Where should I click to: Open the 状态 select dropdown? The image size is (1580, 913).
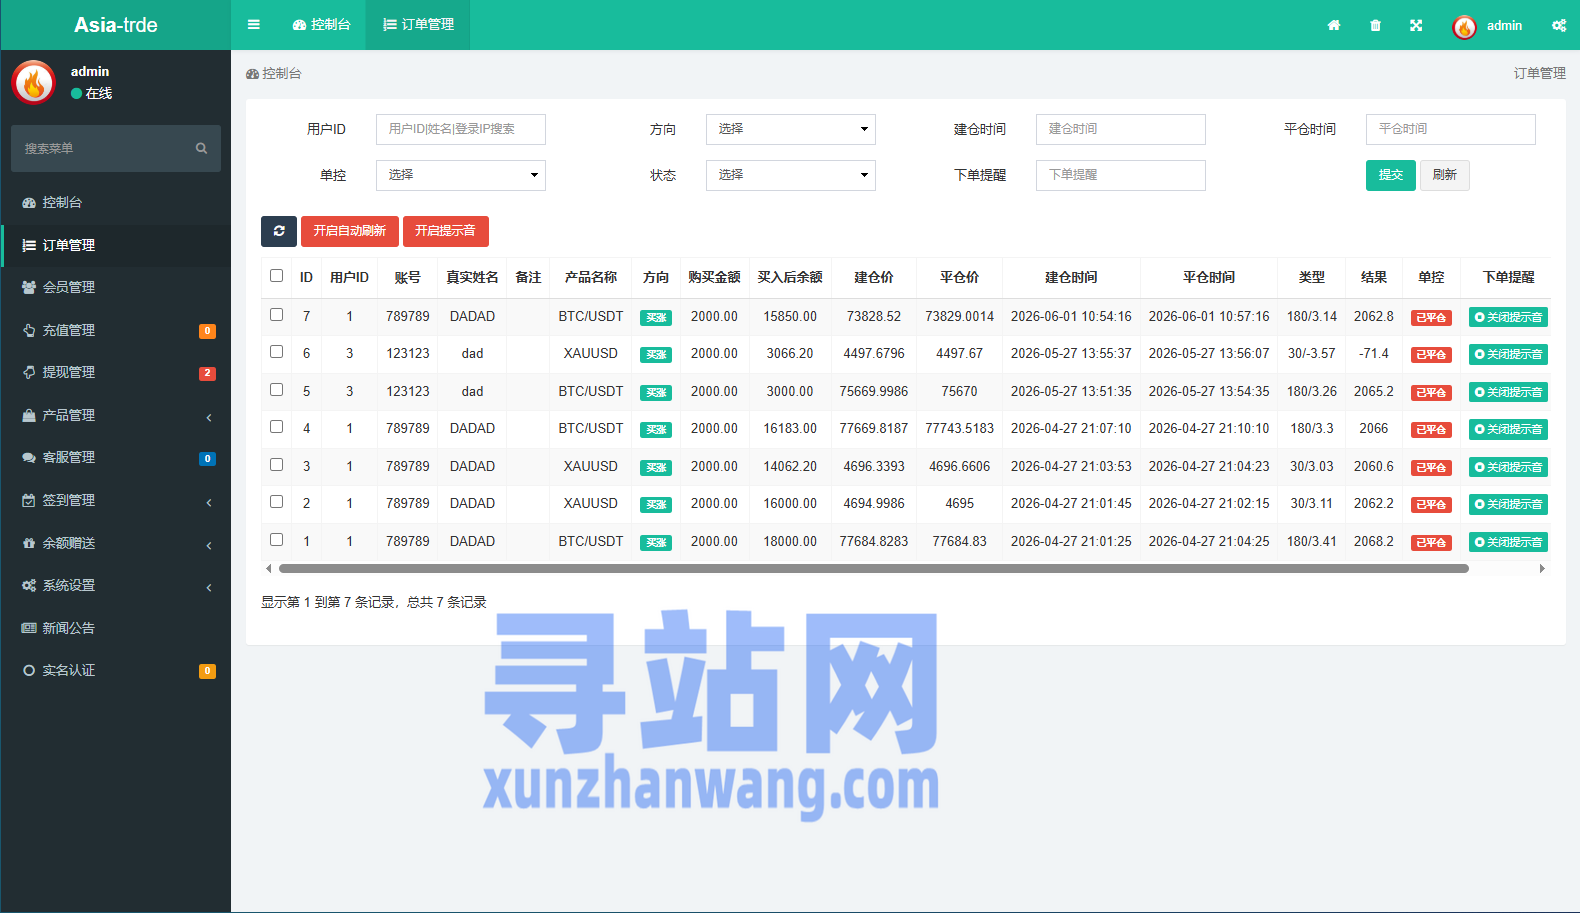[x=791, y=175]
